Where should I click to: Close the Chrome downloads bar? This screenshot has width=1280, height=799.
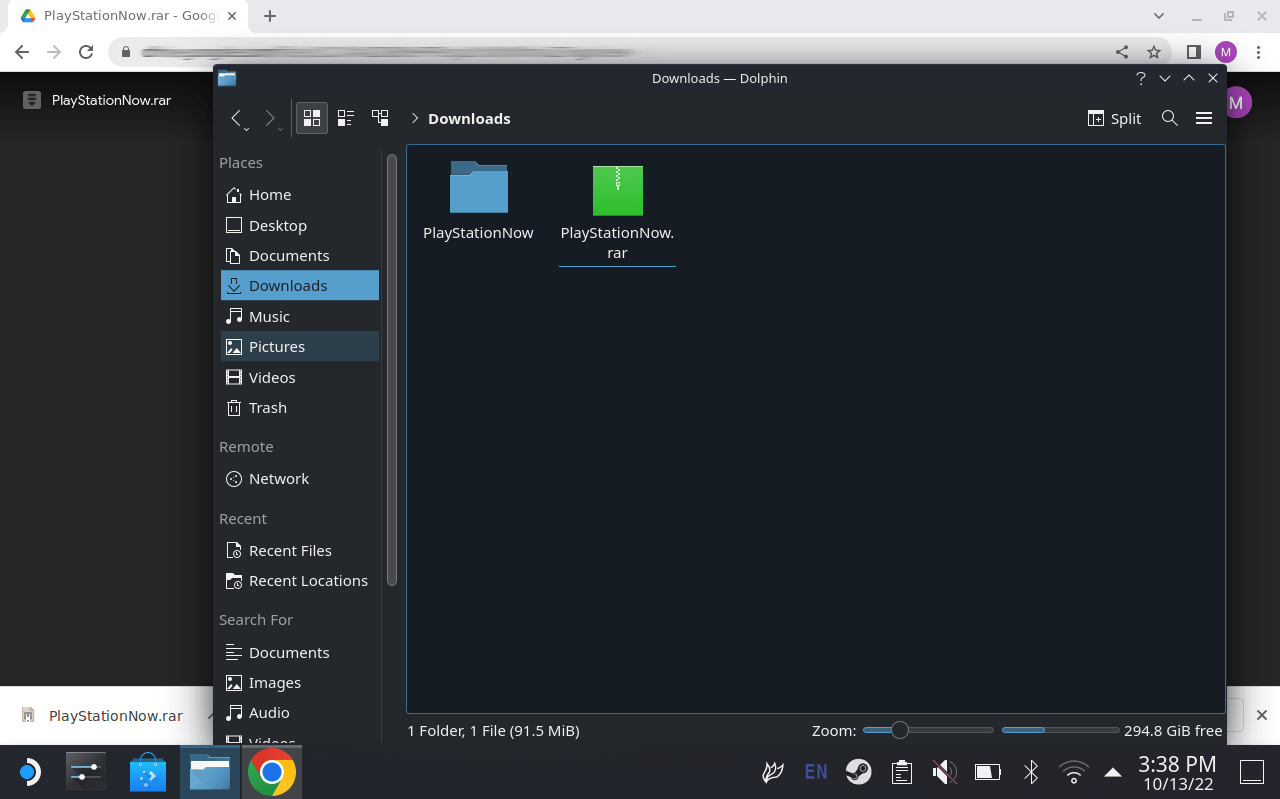[1261, 715]
